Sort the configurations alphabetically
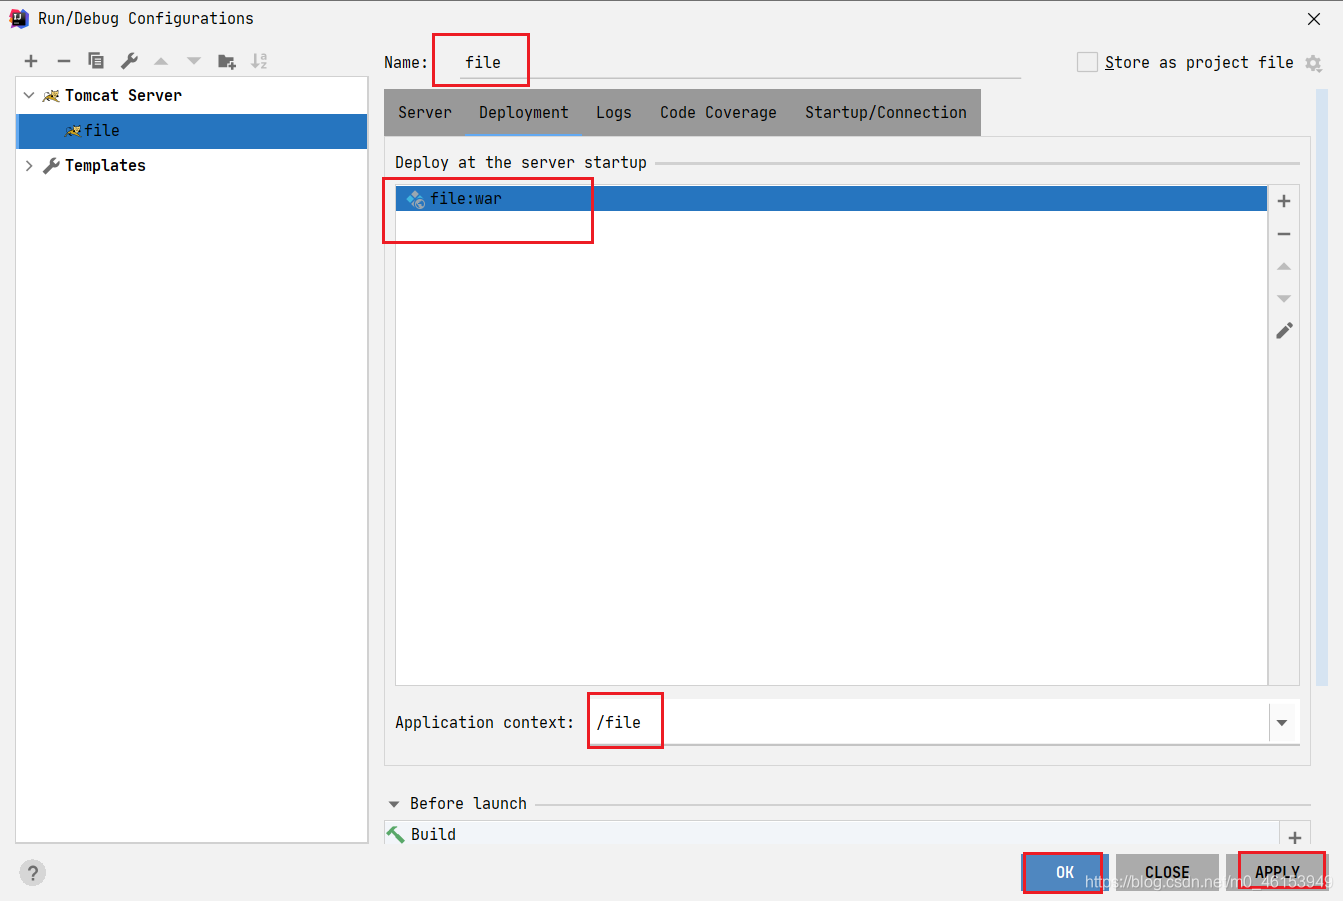This screenshot has width=1343, height=901. [259, 61]
